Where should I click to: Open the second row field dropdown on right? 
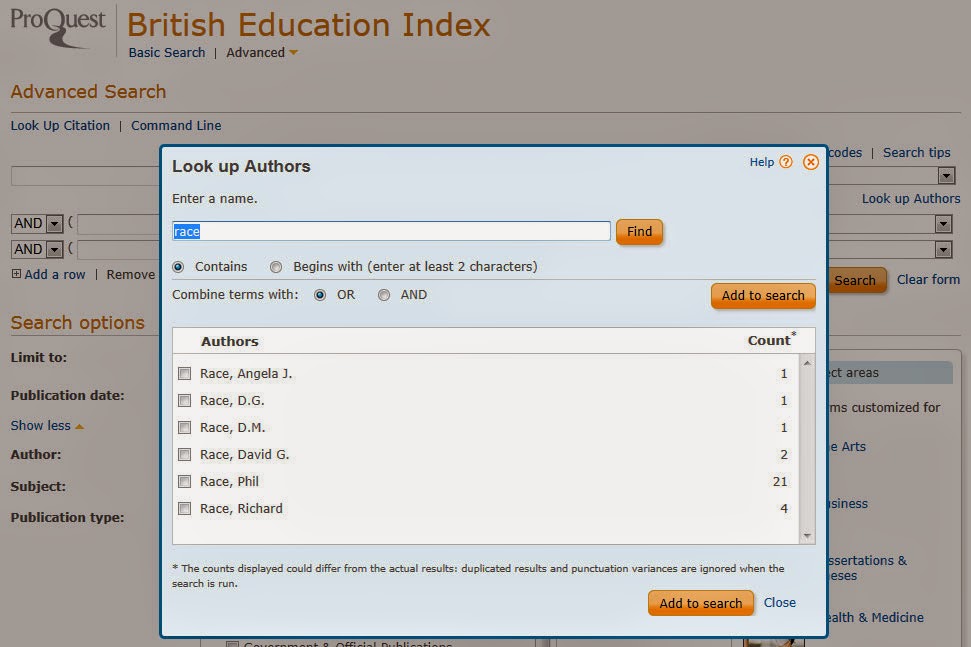tap(943, 224)
